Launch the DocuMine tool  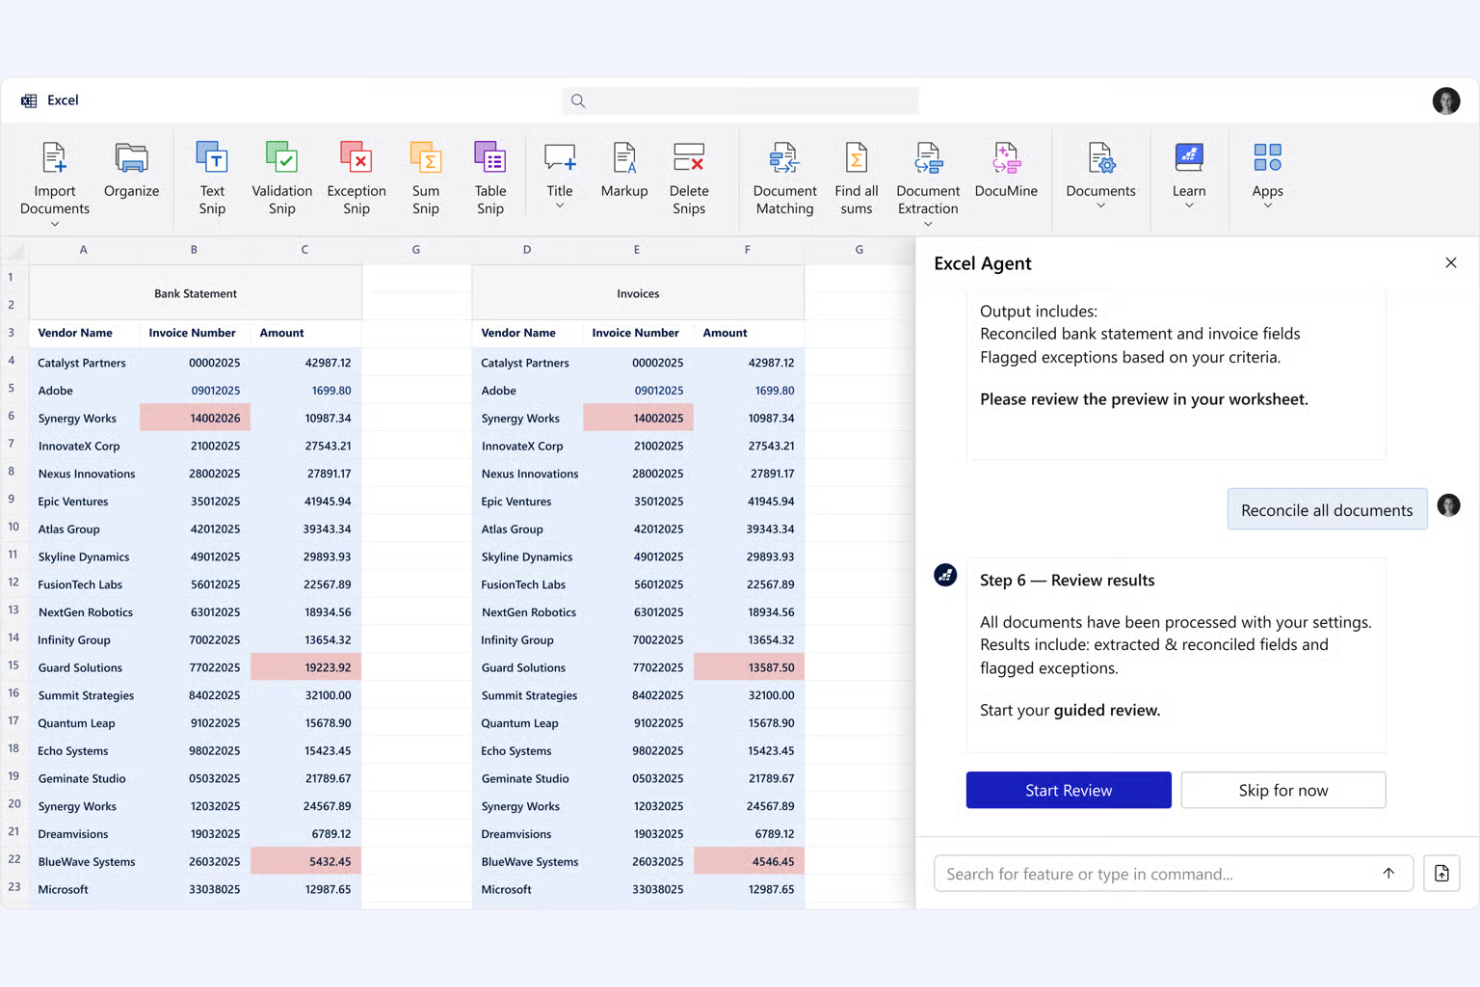[x=1006, y=178]
